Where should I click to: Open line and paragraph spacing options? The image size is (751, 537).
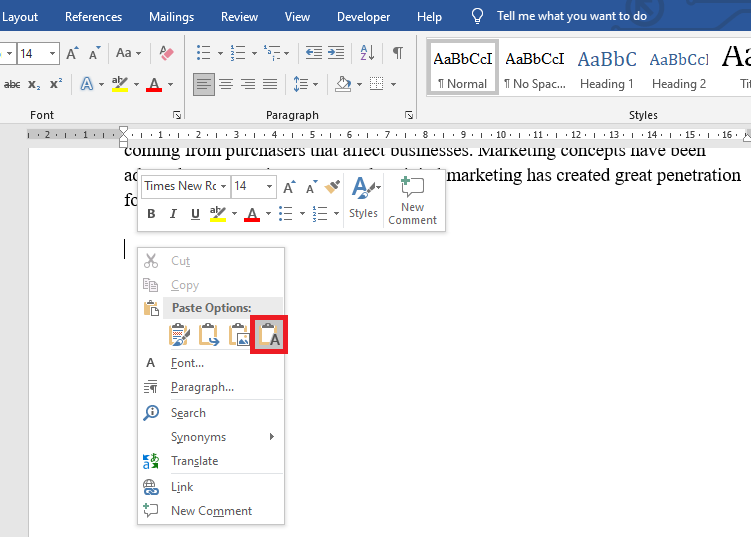[305, 85]
